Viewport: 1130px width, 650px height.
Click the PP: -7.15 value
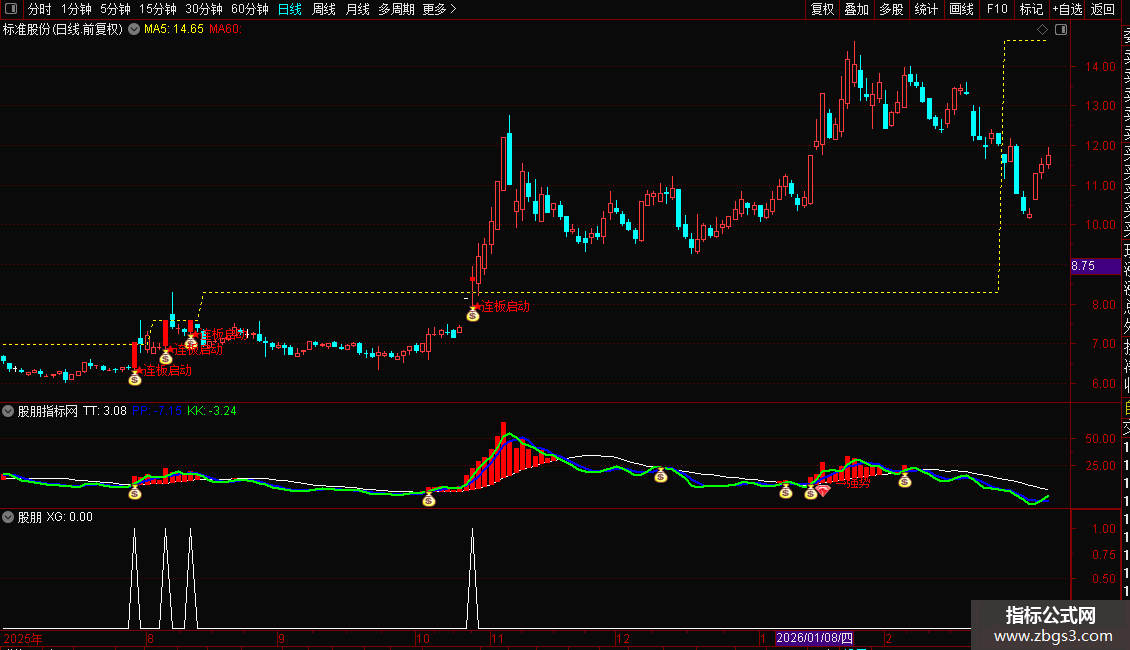pos(157,411)
